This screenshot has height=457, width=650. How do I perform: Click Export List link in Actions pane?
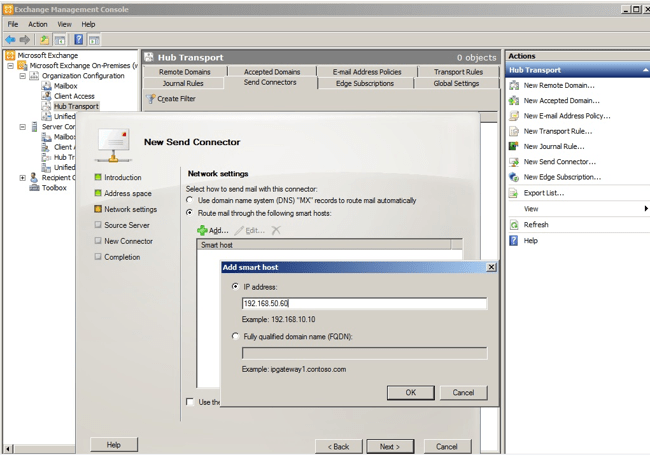pos(543,193)
